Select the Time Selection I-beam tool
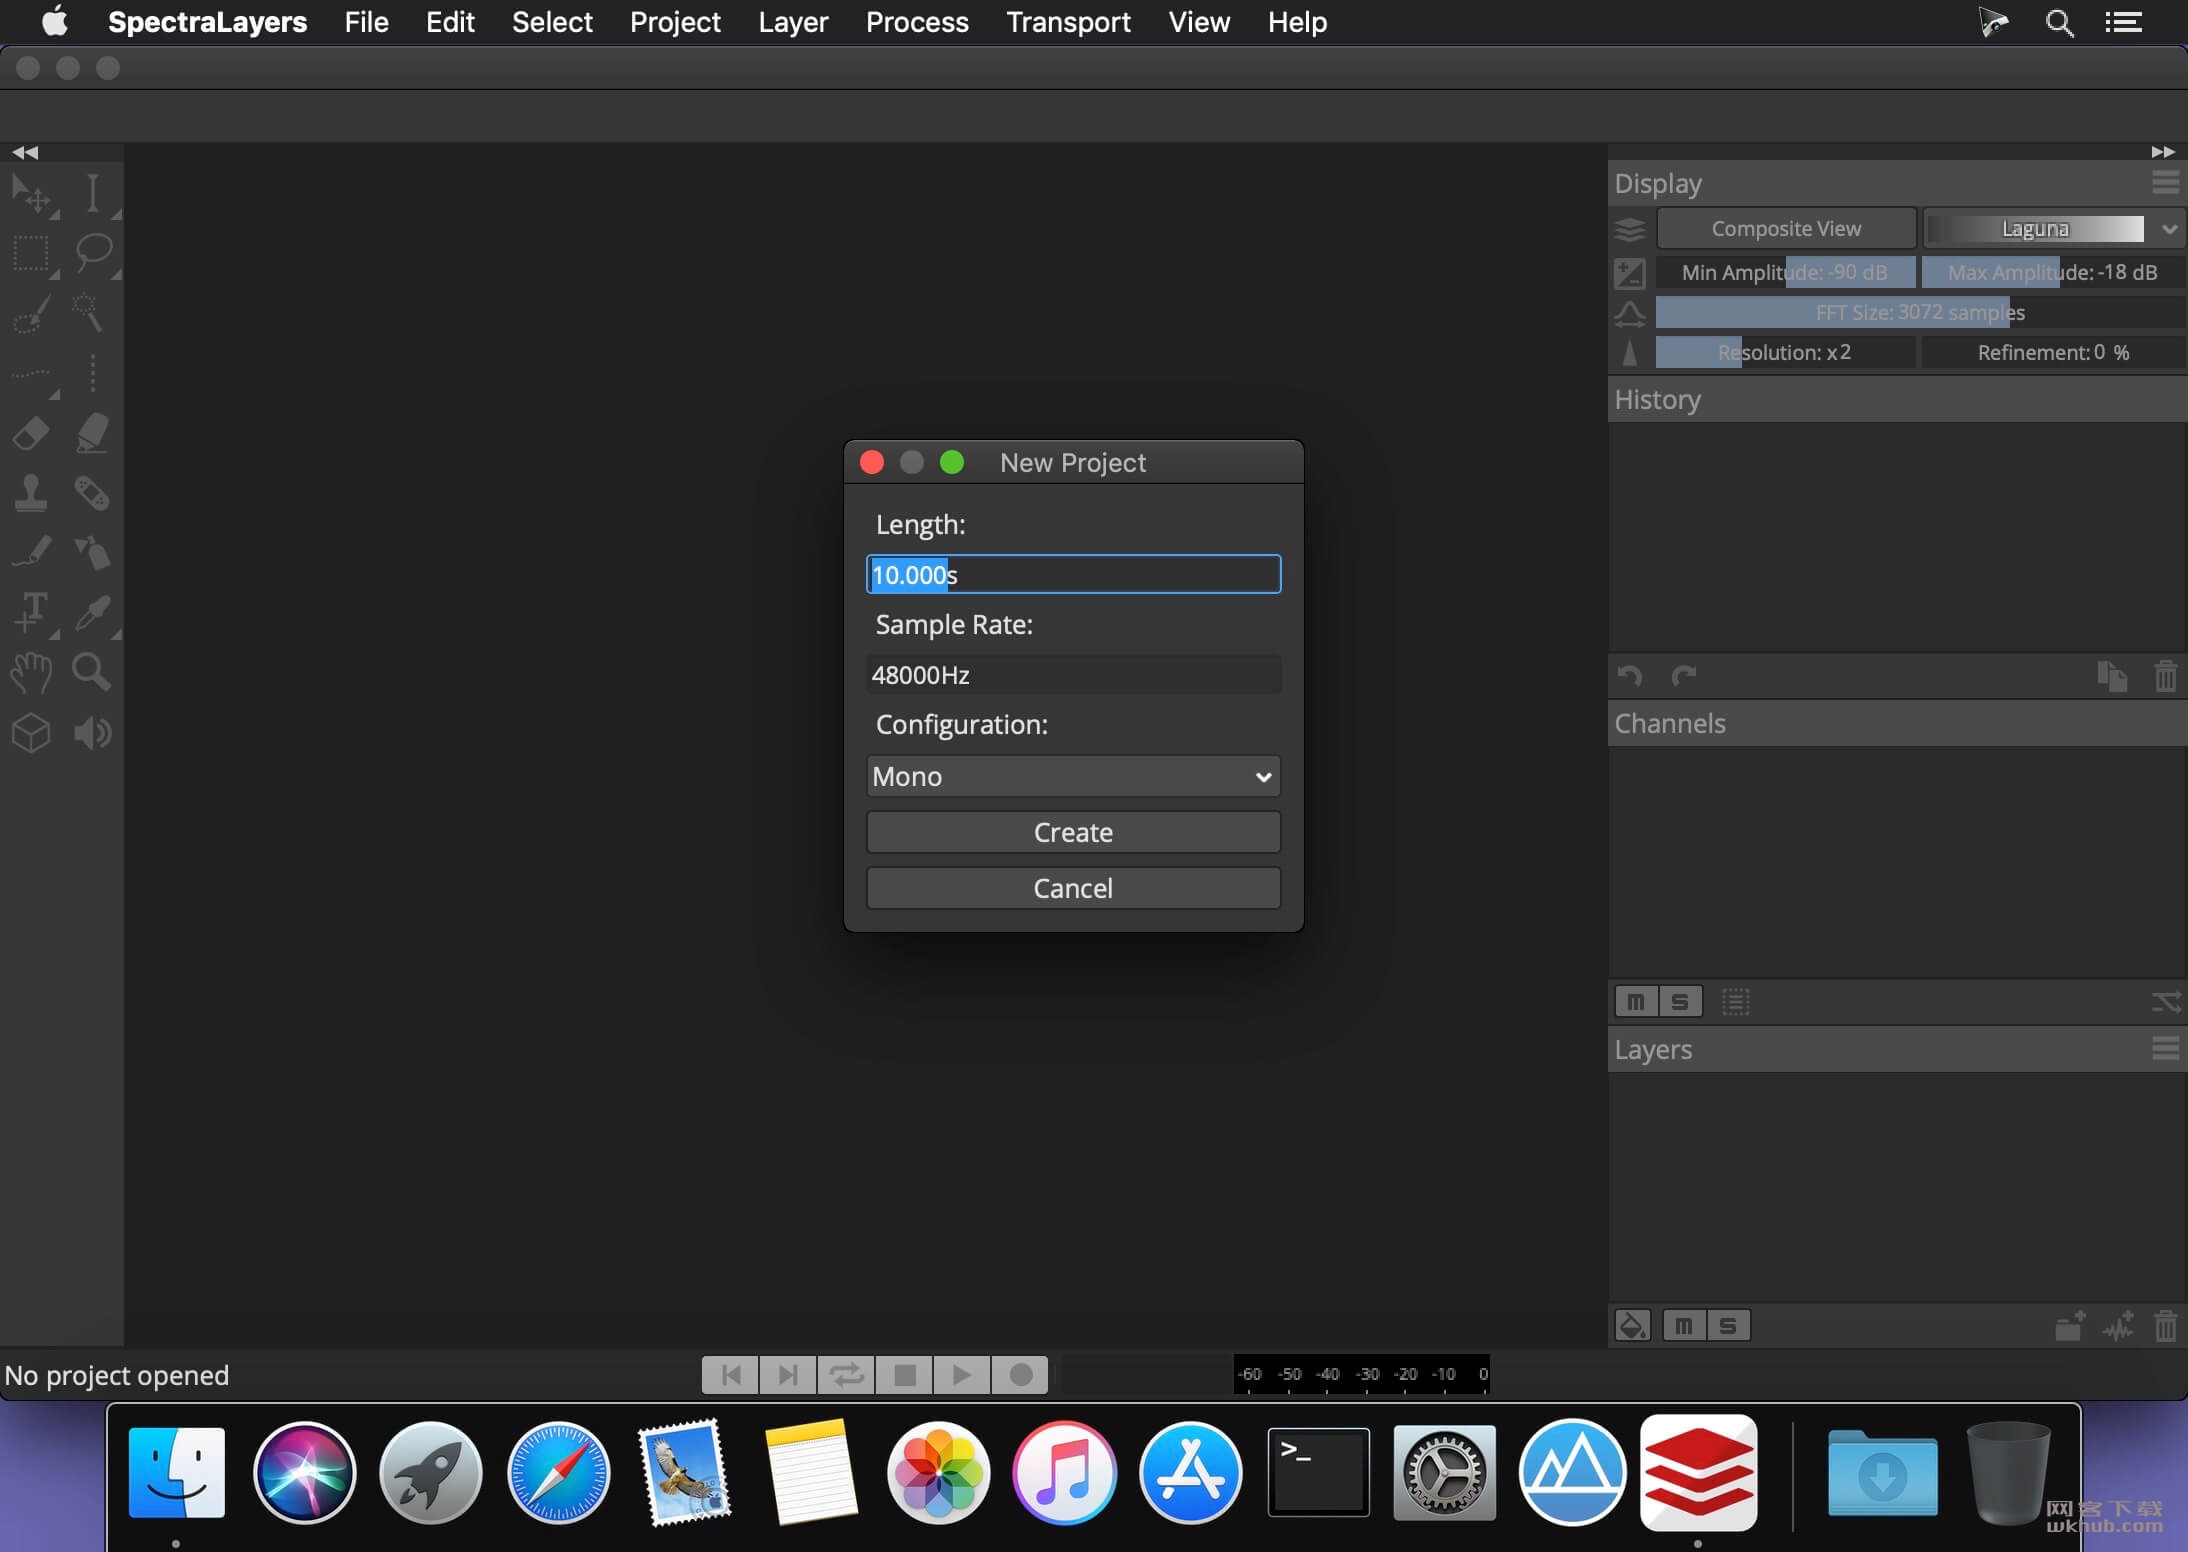 (x=93, y=194)
